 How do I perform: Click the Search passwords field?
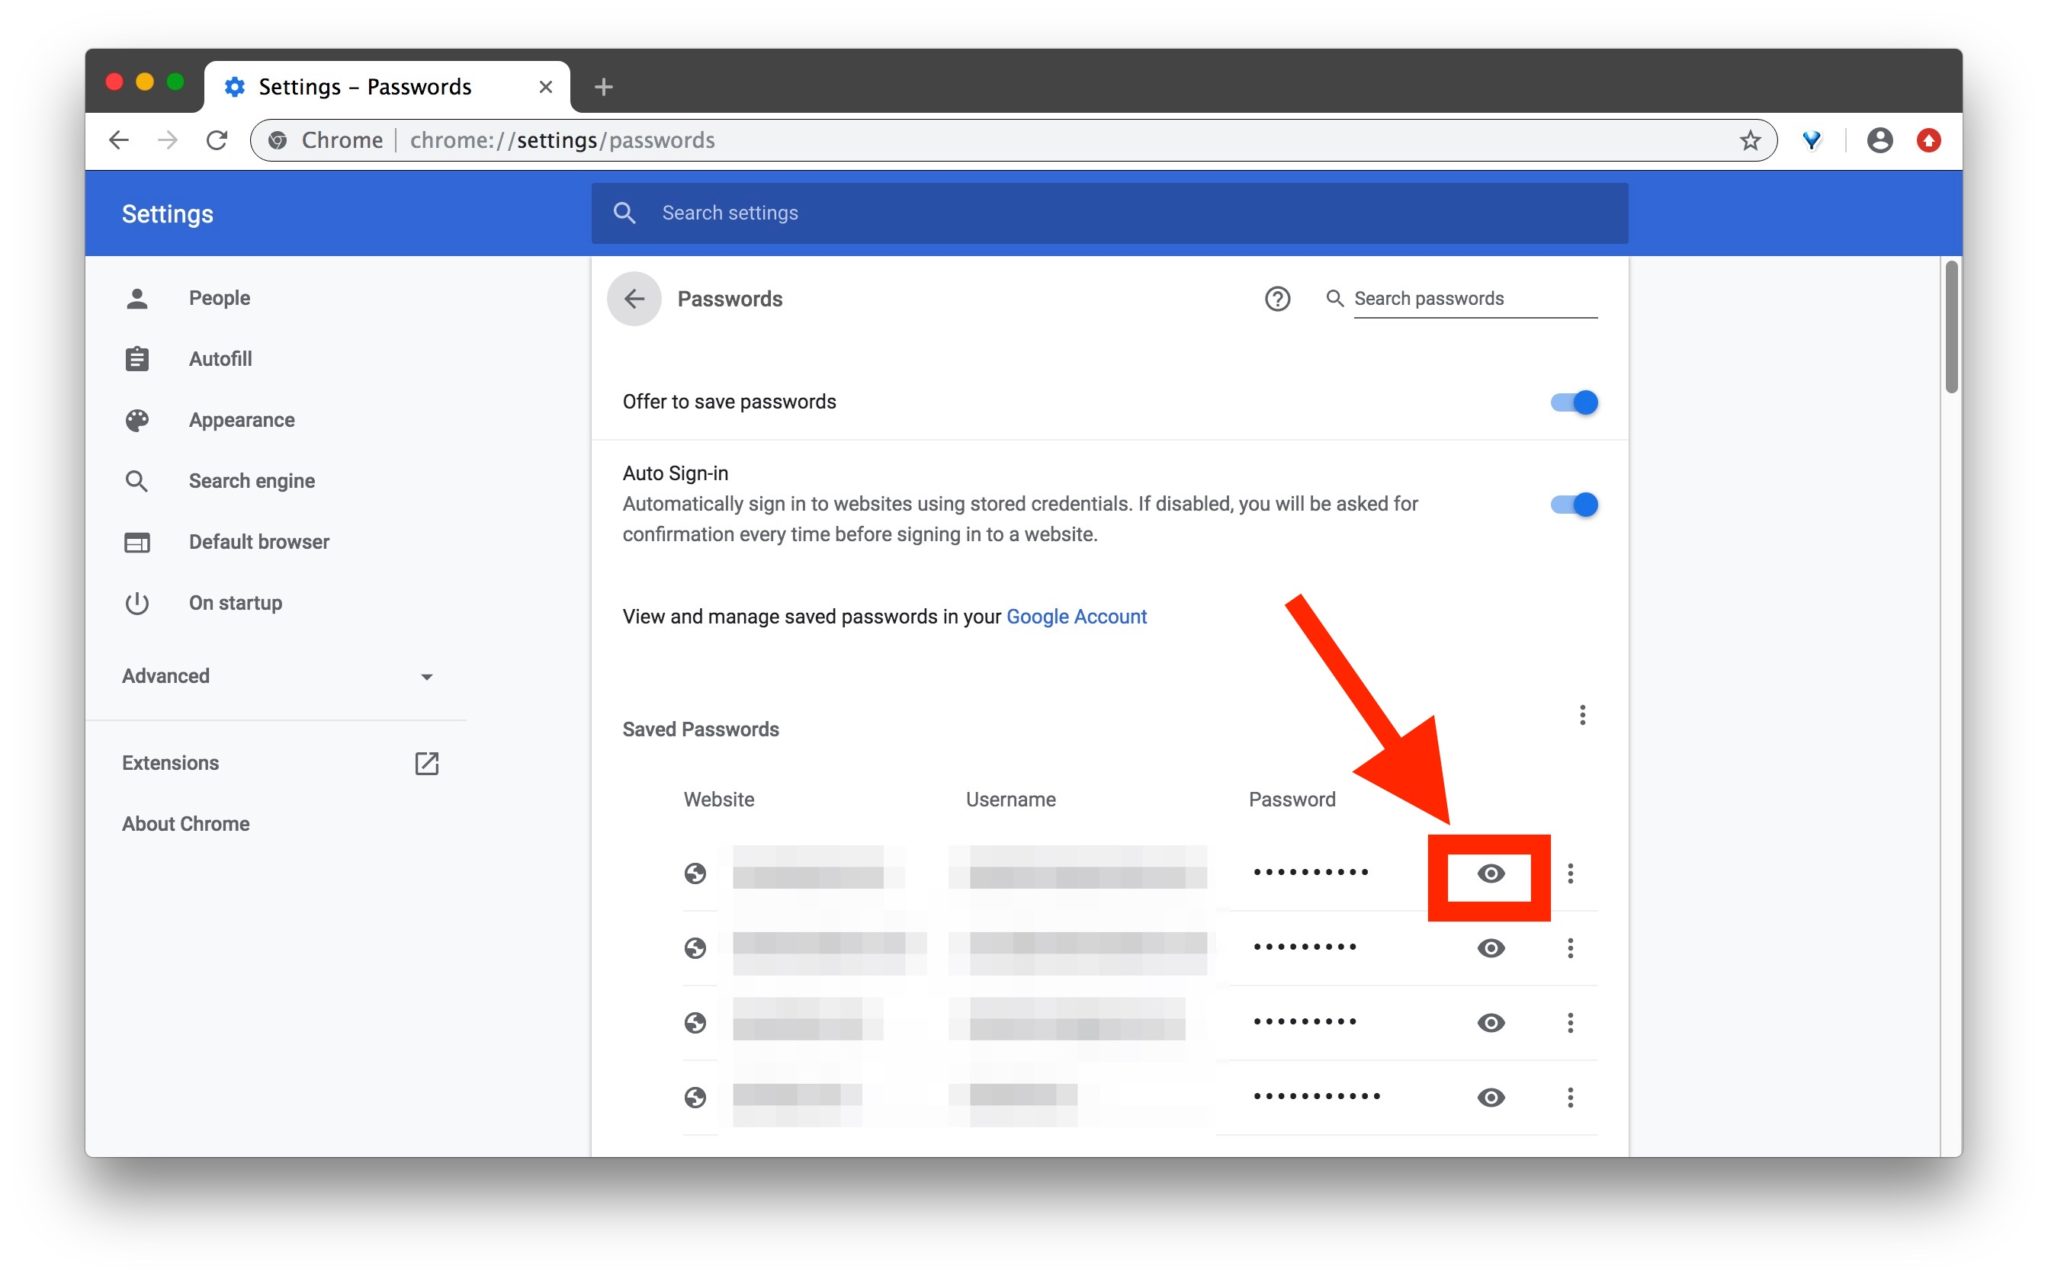coord(1475,298)
